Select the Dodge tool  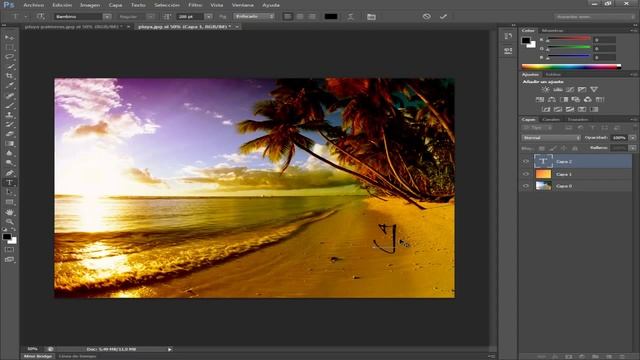tap(9, 163)
